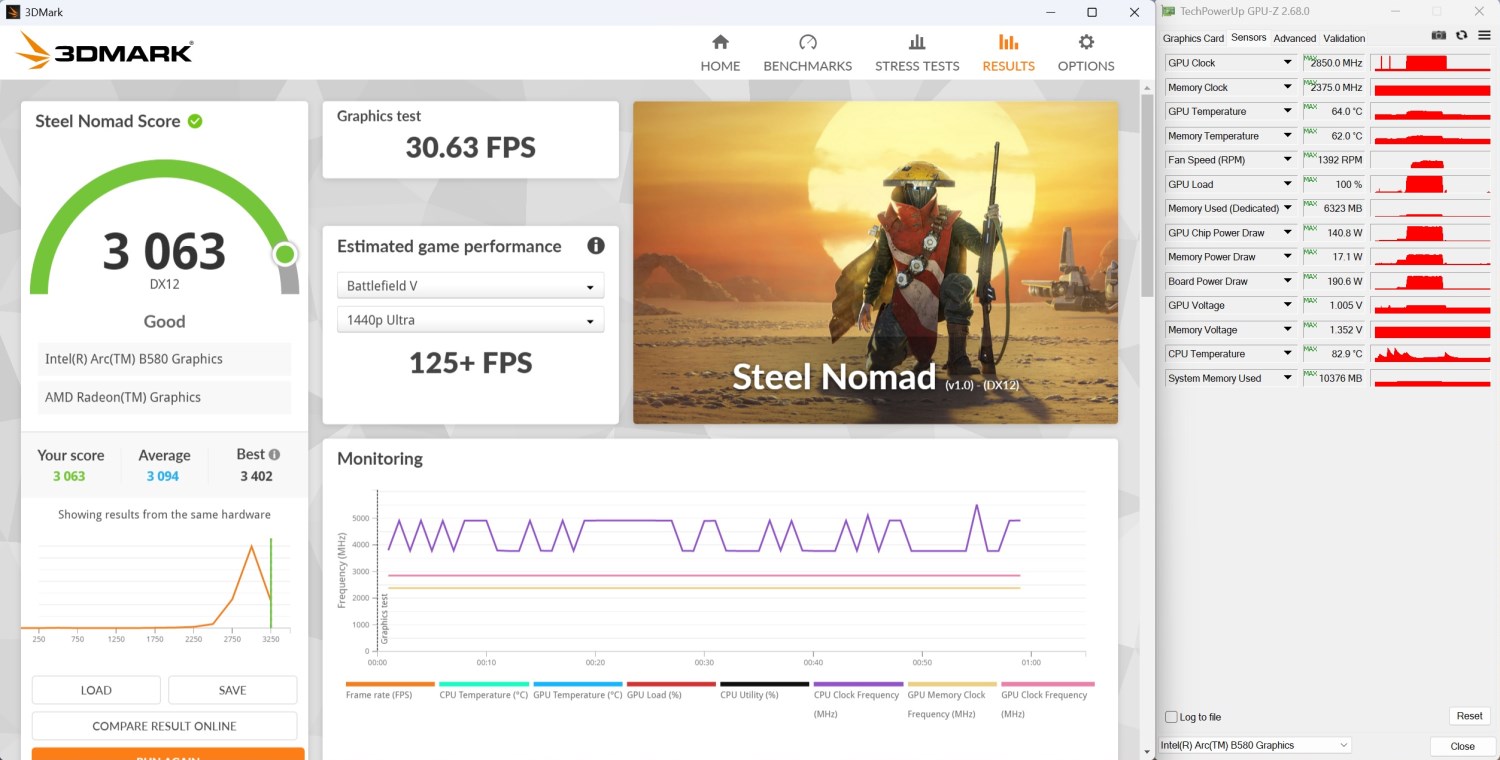Toggle the GPU Load (%) legend series
The height and width of the screenshot is (760, 1500).
click(671, 690)
